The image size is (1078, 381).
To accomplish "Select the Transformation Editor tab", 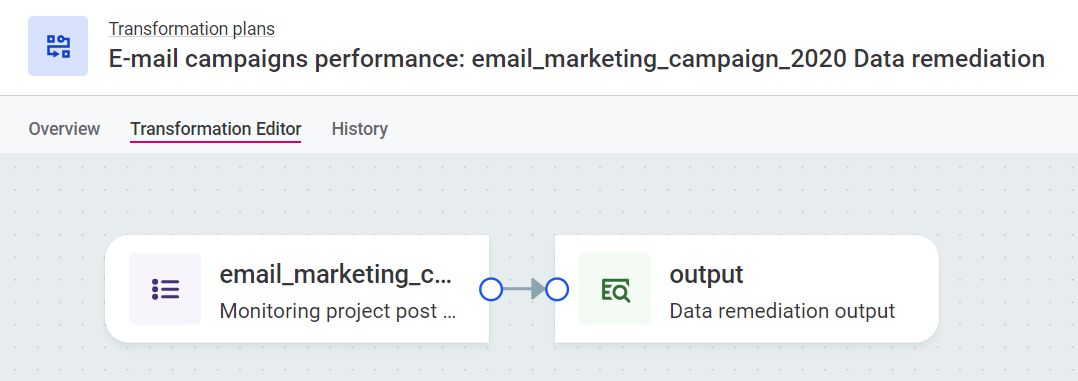I will click(x=216, y=129).
